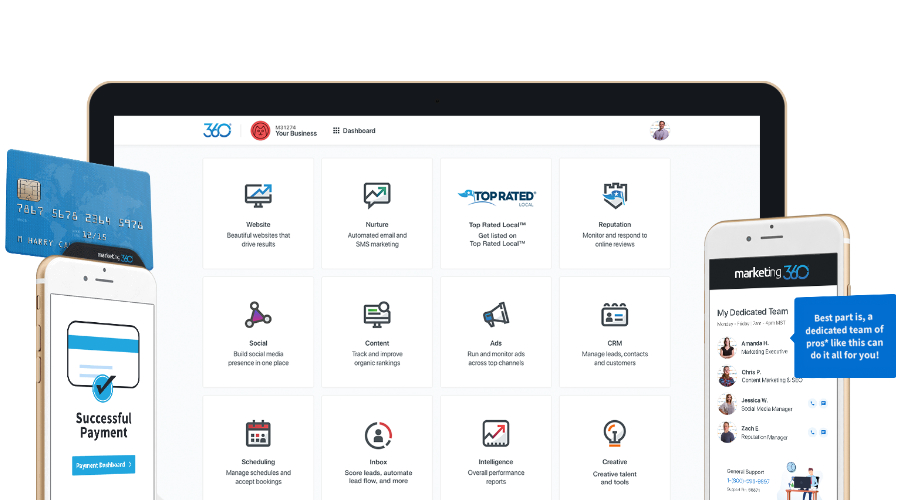
Task: Click the phone call icon for Zach E.
Action: (812, 432)
